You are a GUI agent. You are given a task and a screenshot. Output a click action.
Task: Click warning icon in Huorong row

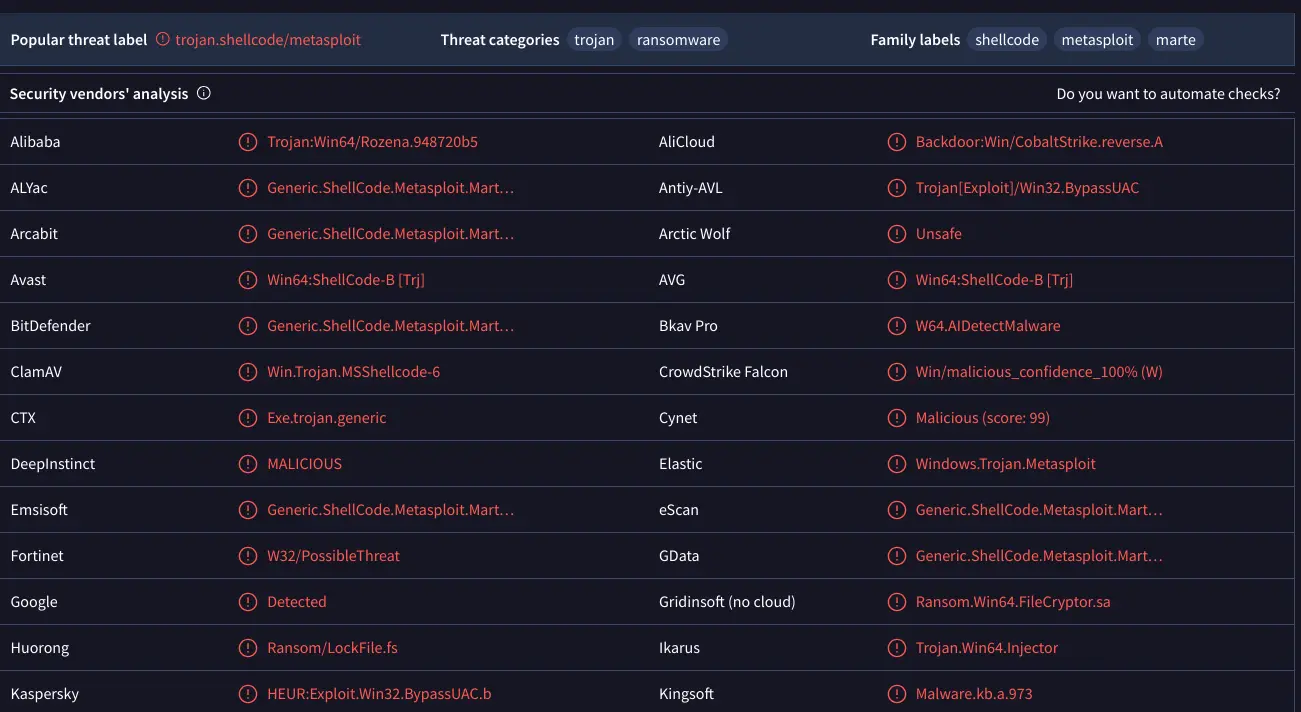click(248, 648)
